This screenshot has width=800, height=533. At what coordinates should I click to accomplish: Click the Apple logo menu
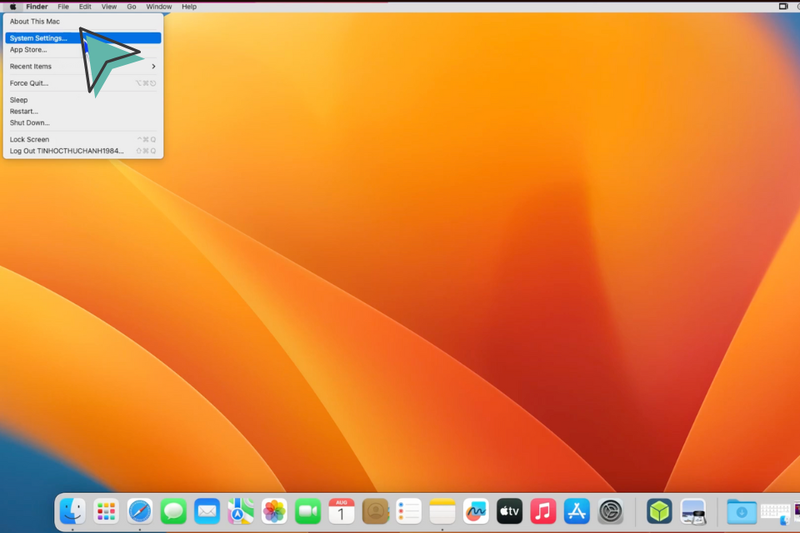(13, 7)
